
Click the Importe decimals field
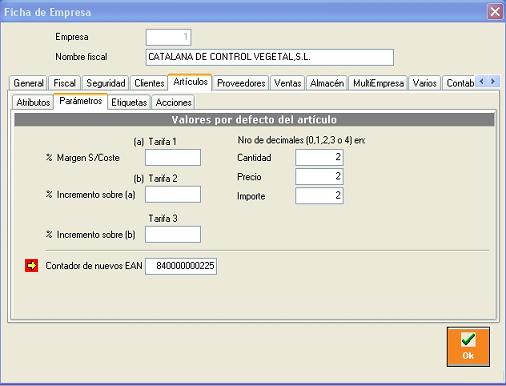(x=319, y=195)
